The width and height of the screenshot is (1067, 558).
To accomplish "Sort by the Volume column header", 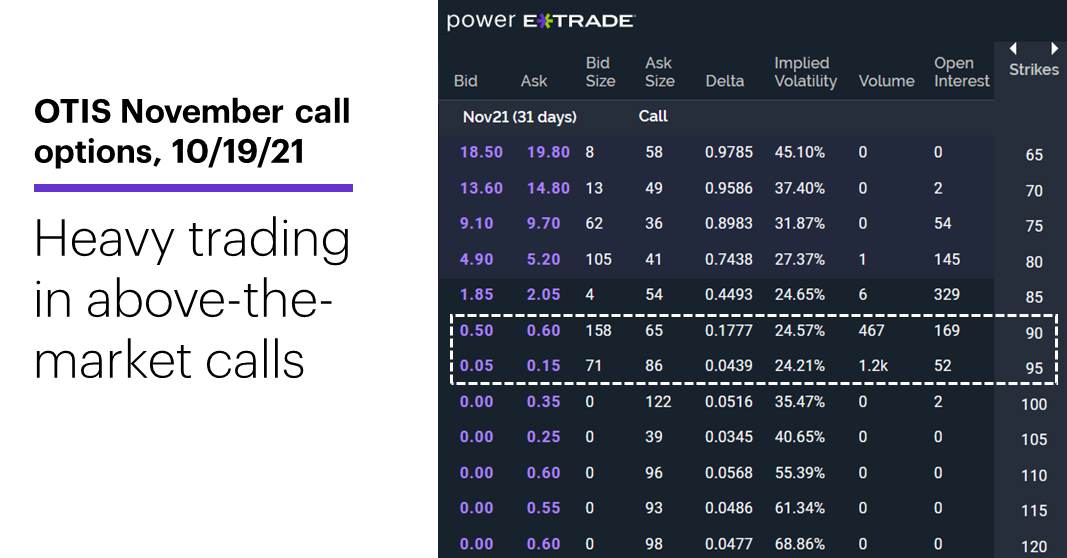I will pos(887,81).
